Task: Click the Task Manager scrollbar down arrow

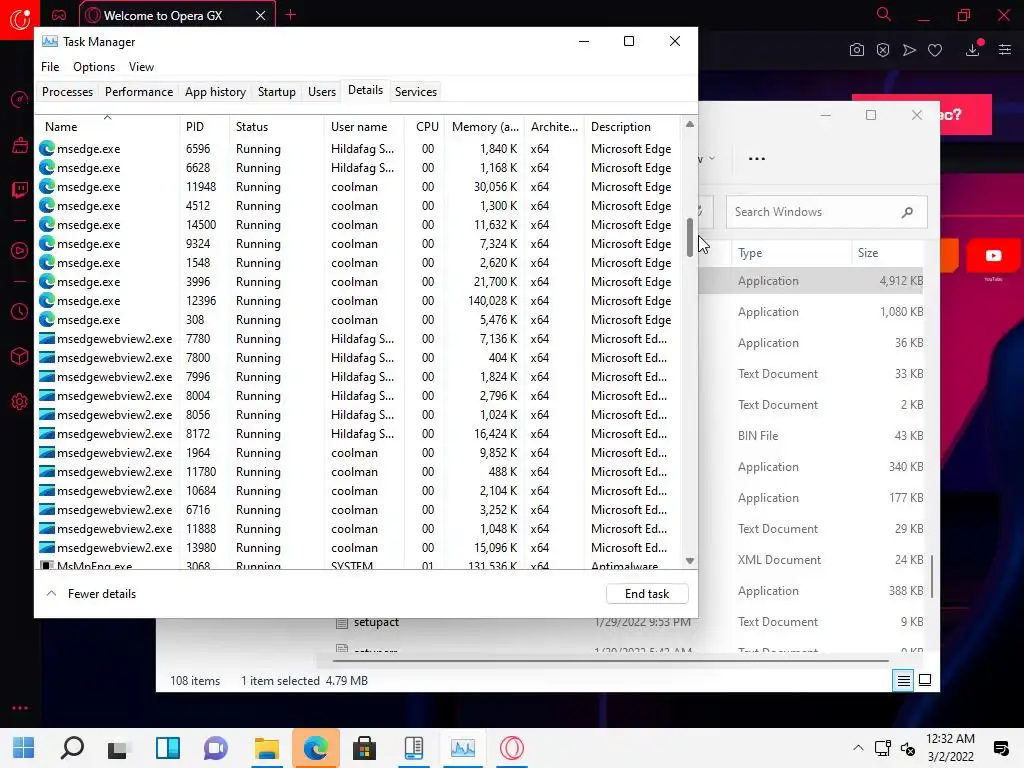Action: point(690,561)
